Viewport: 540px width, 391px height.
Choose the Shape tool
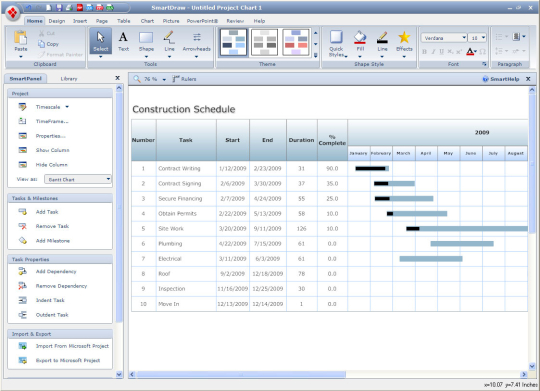pos(146,41)
